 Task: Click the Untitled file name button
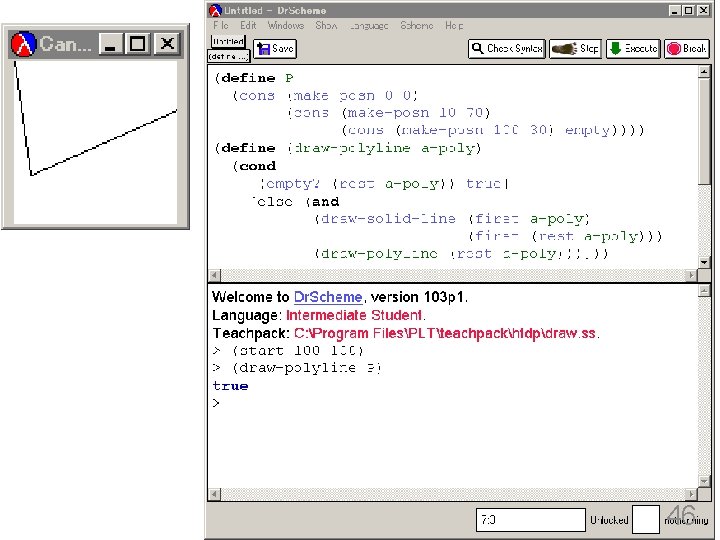pos(228,41)
